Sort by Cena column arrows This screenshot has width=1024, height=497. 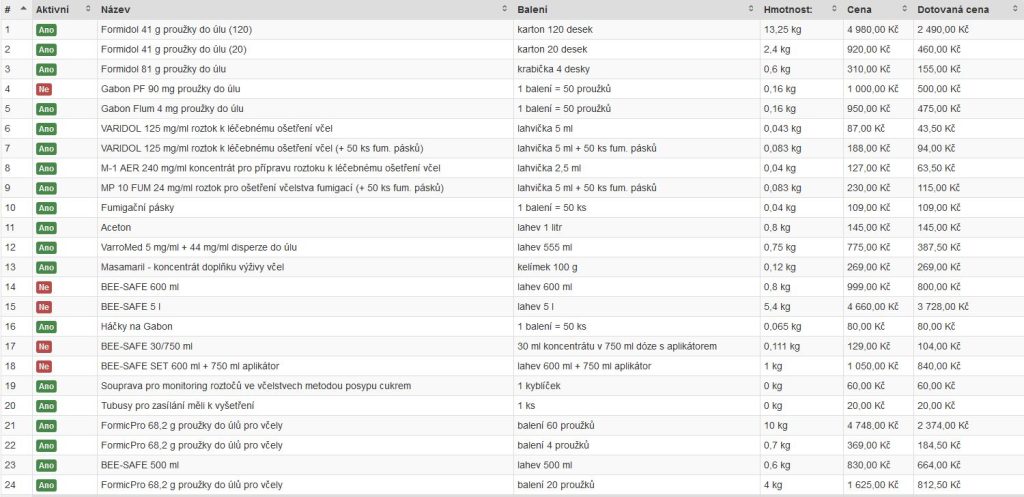point(904,10)
